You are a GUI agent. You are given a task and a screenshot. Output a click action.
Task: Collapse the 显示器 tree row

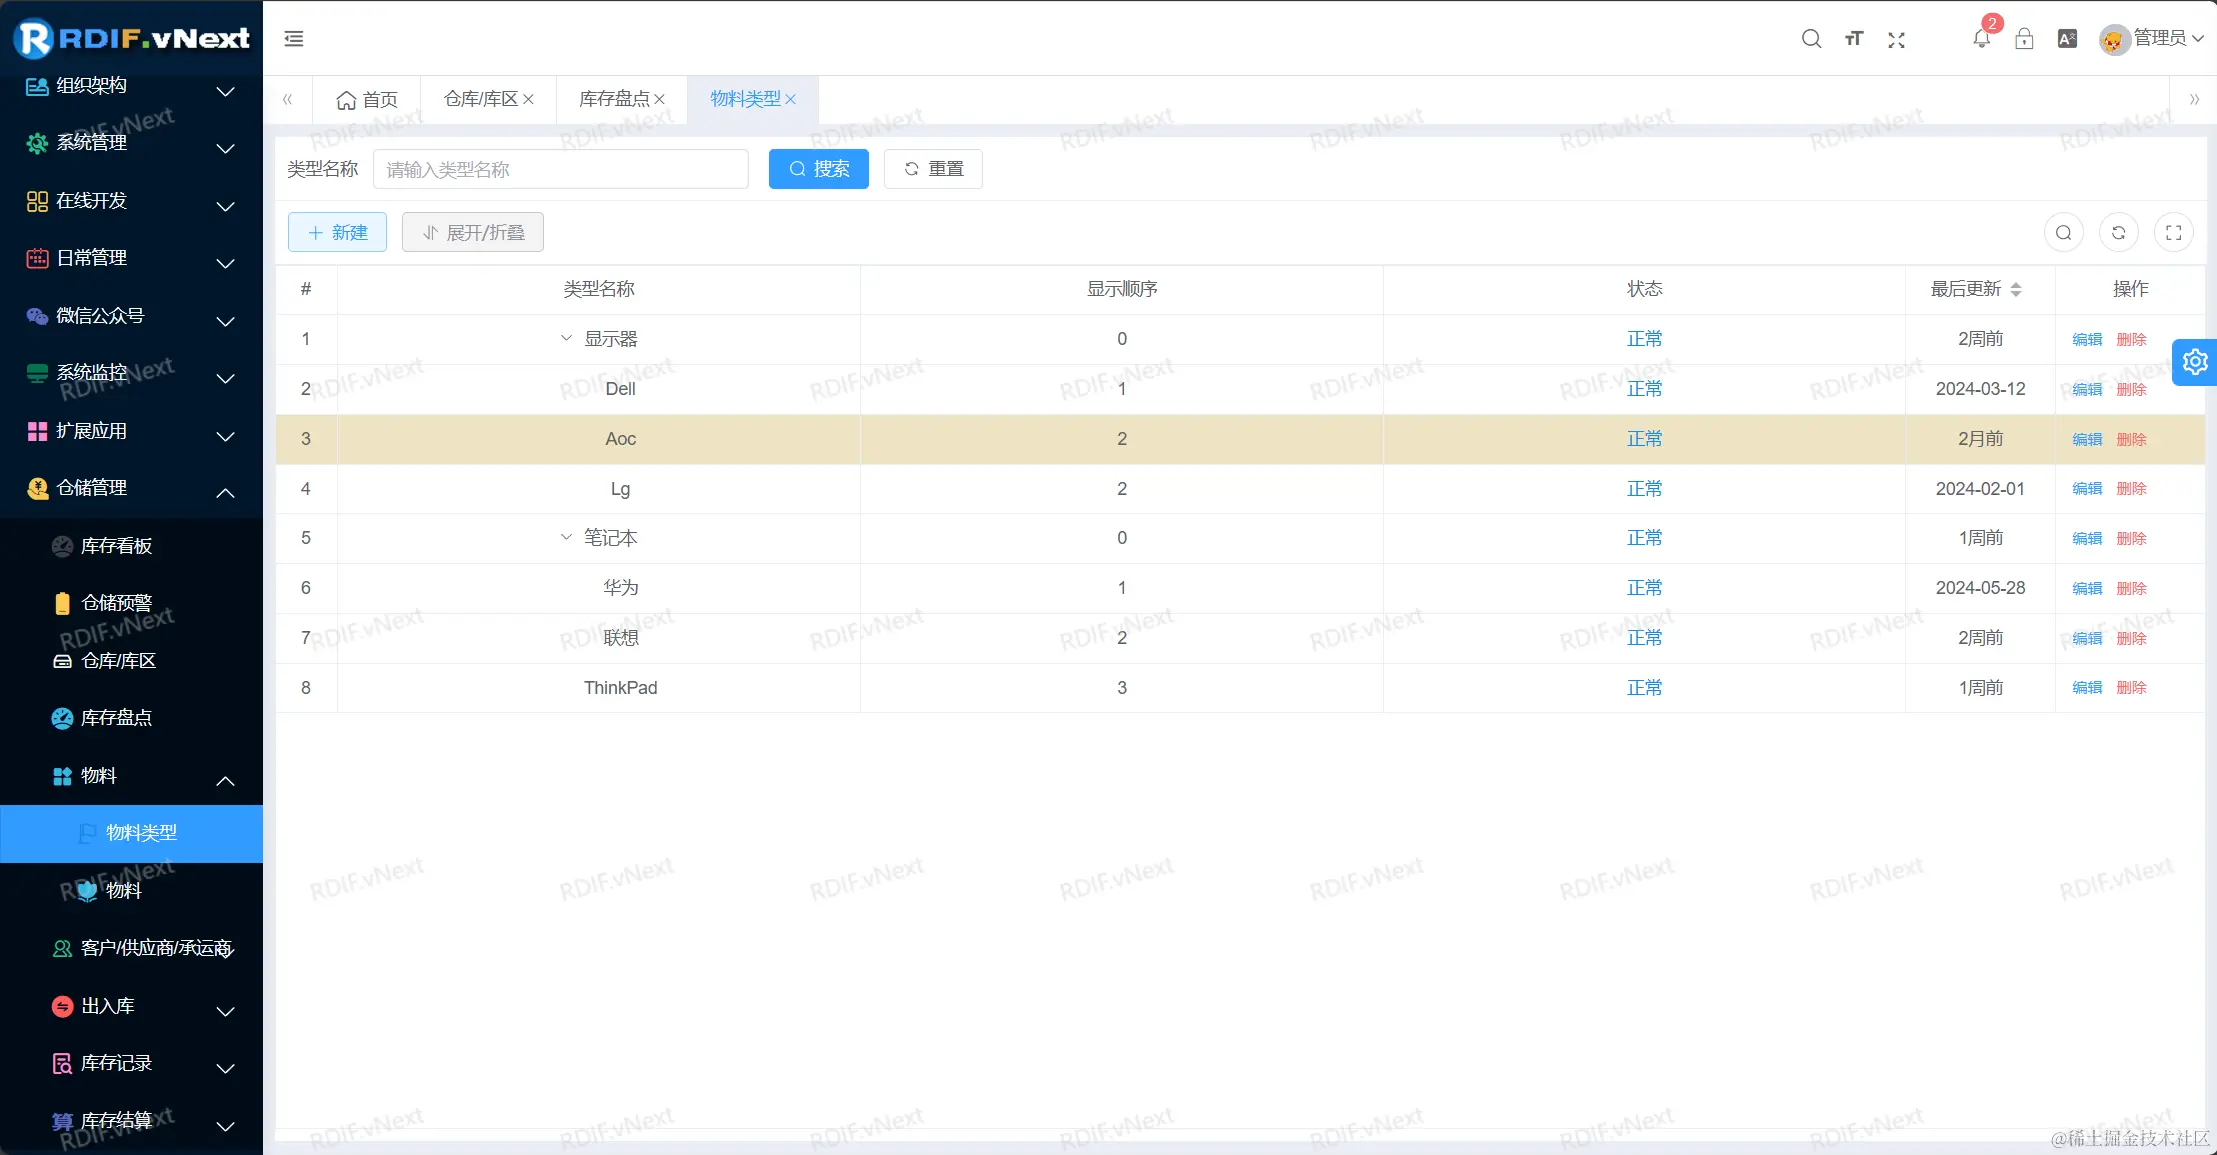566,338
